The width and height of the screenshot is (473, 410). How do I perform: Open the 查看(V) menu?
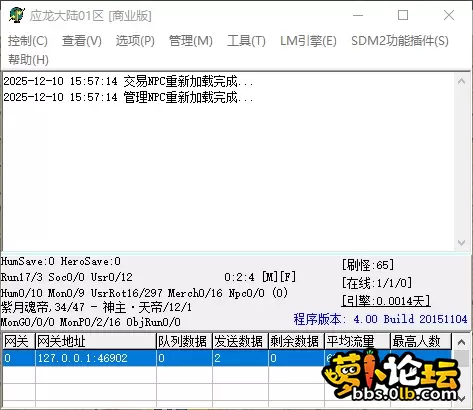coord(82,41)
